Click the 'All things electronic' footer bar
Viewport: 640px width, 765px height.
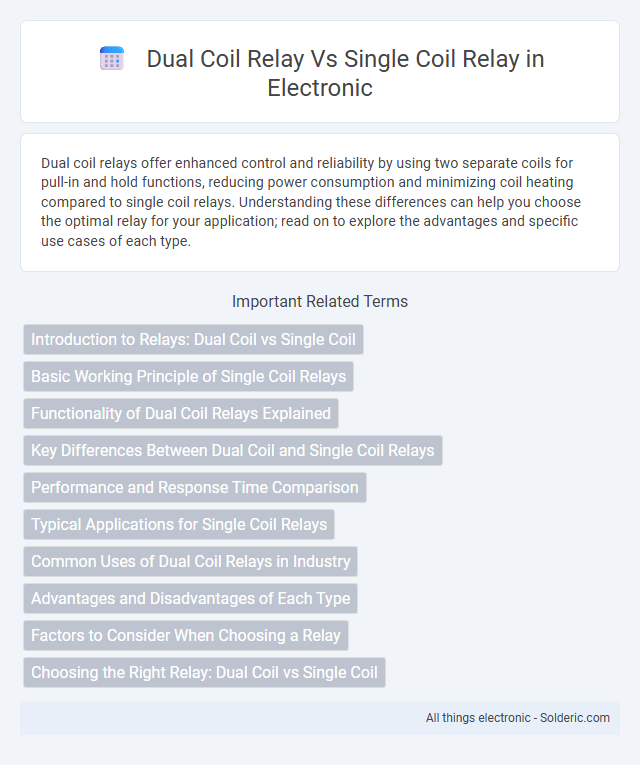coord(320,718)
